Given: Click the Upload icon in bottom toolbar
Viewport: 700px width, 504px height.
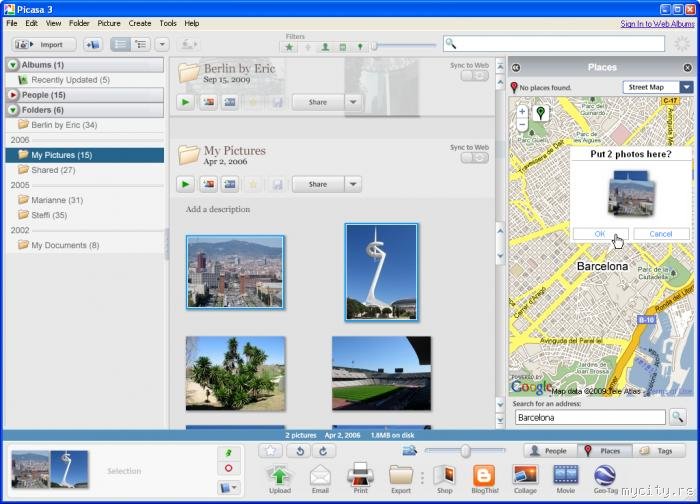Looking at the screenshot, I should coord(280,474).
